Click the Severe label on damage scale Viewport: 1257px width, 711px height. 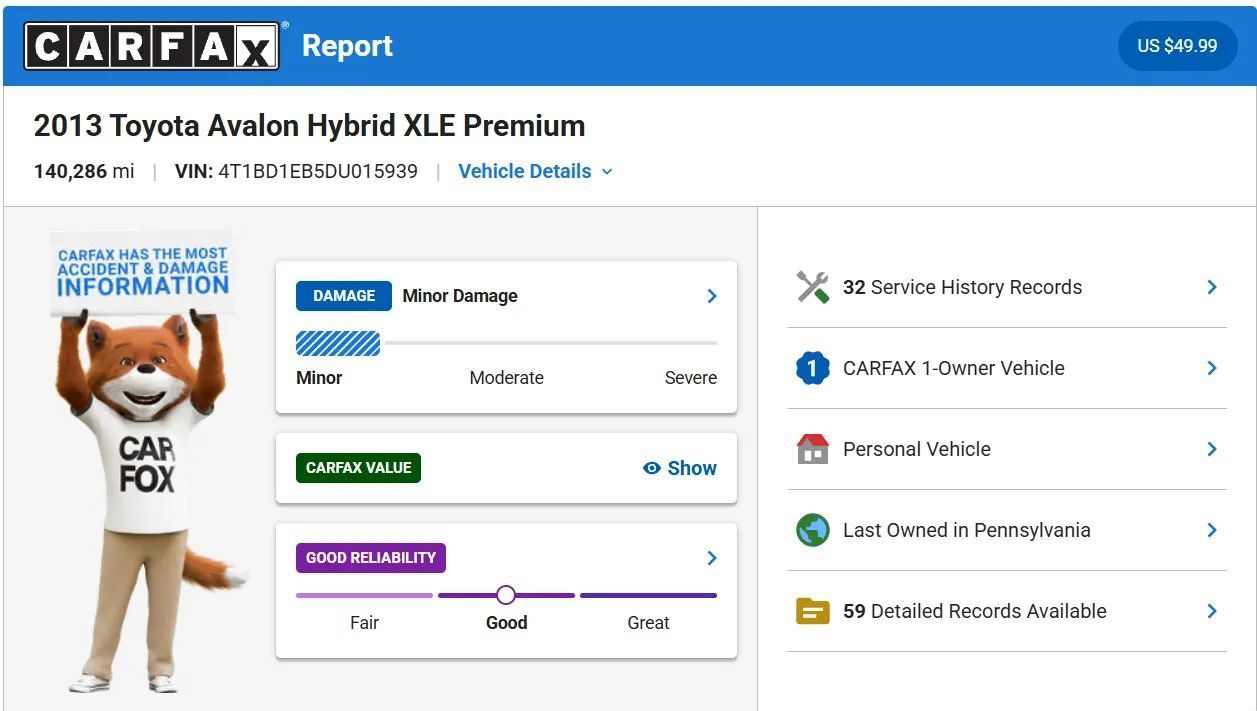pyautogui.click(x=691, y=378)
